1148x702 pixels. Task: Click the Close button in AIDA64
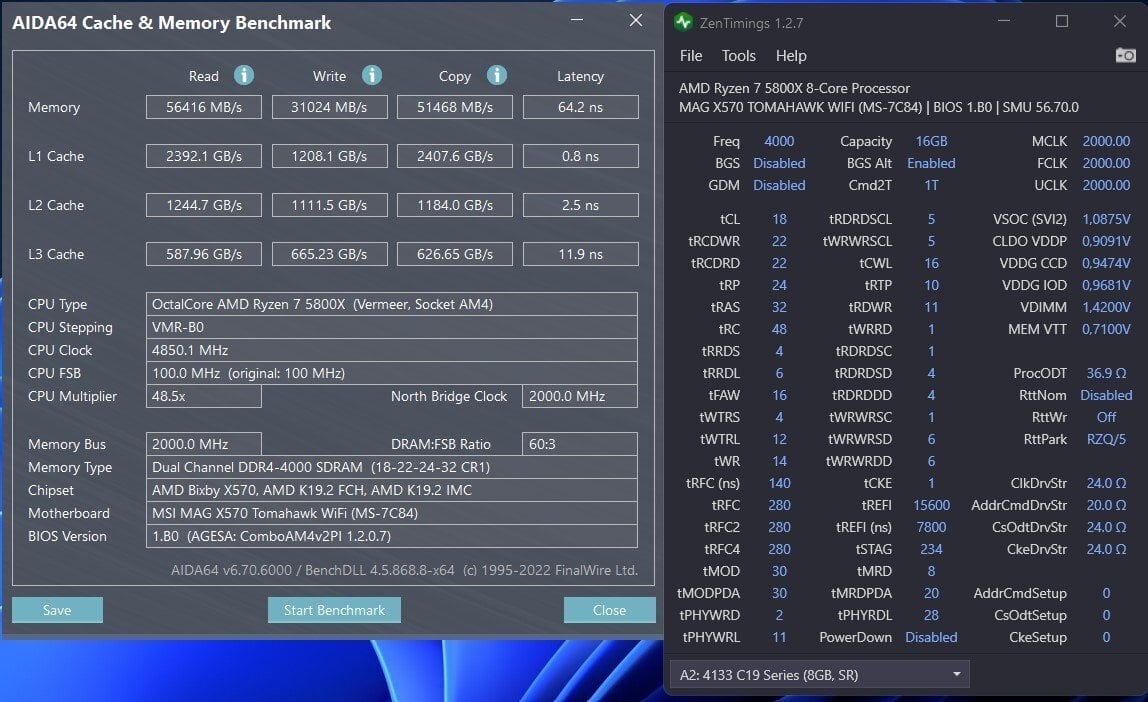pos(609,610)
